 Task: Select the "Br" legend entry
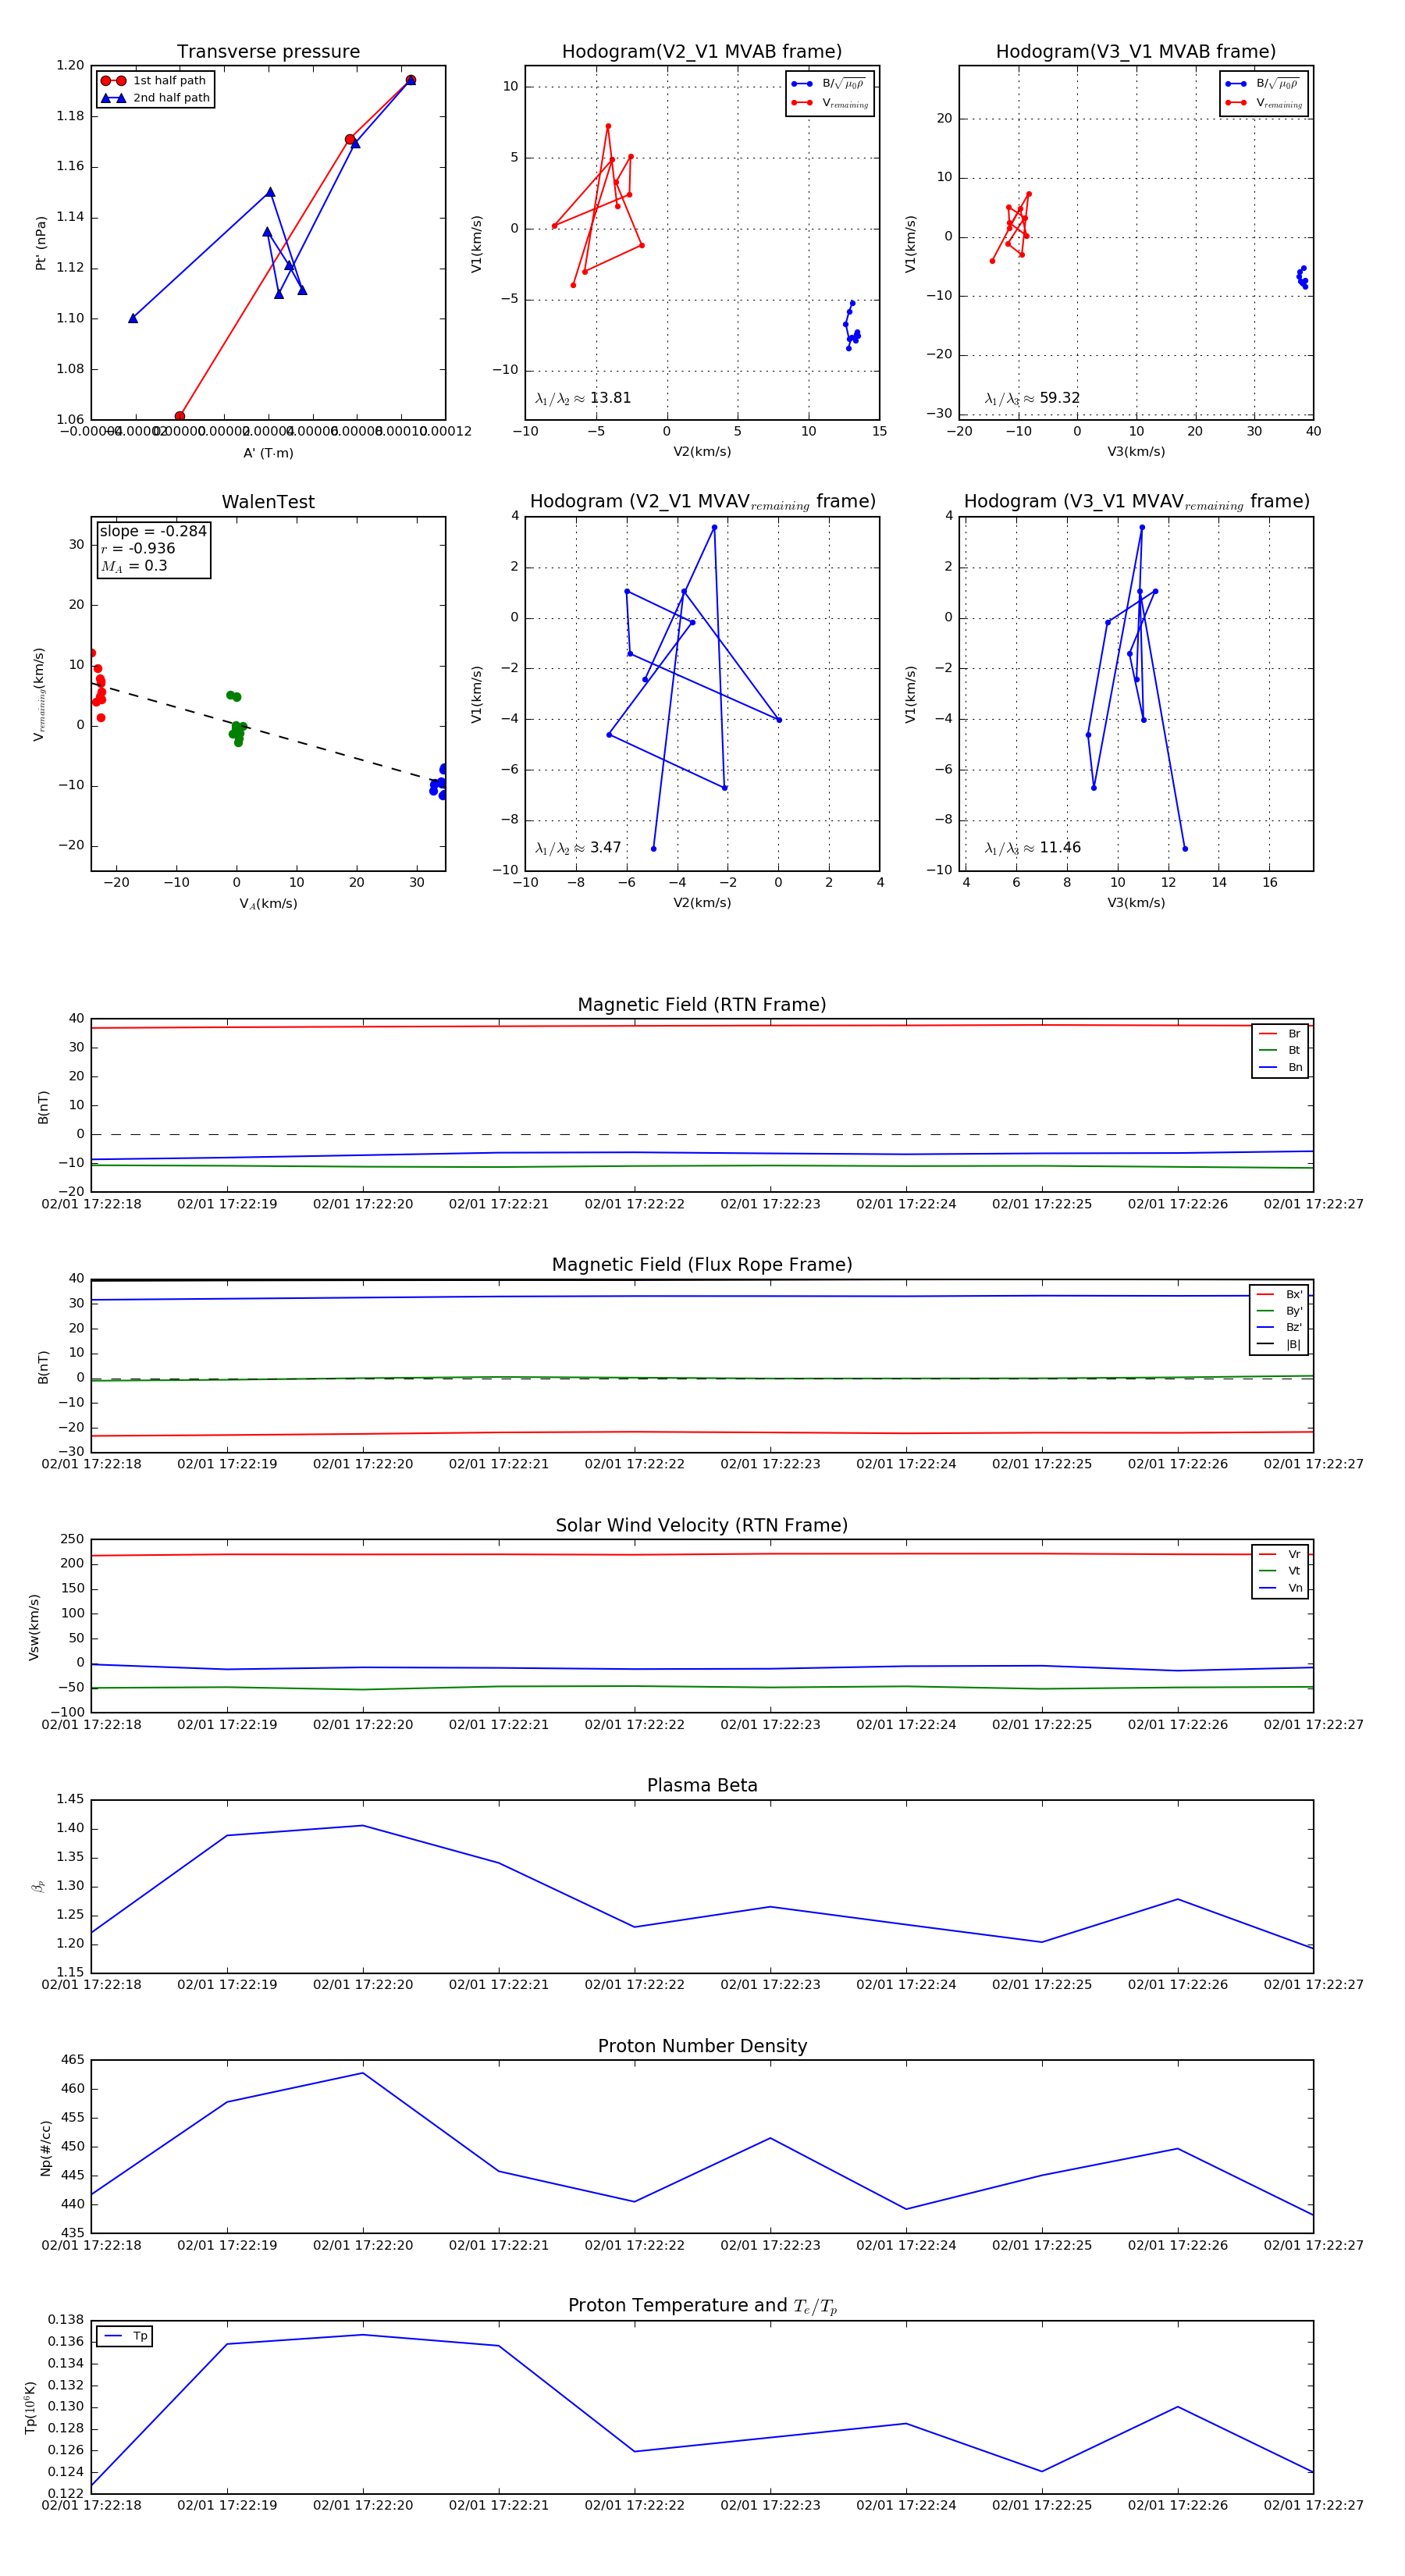[x=1280, y=1034]
